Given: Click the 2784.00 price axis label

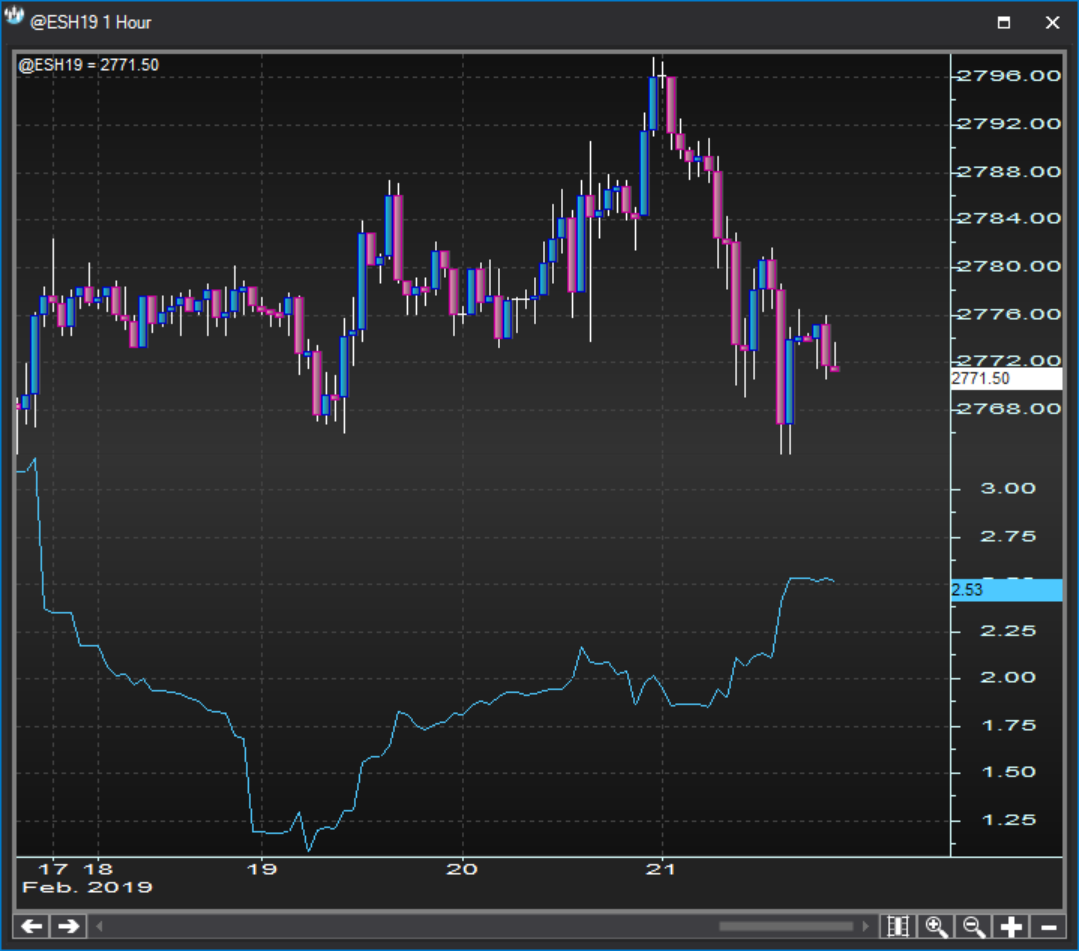Looking at the screenshot, I should coord(1009,218).
